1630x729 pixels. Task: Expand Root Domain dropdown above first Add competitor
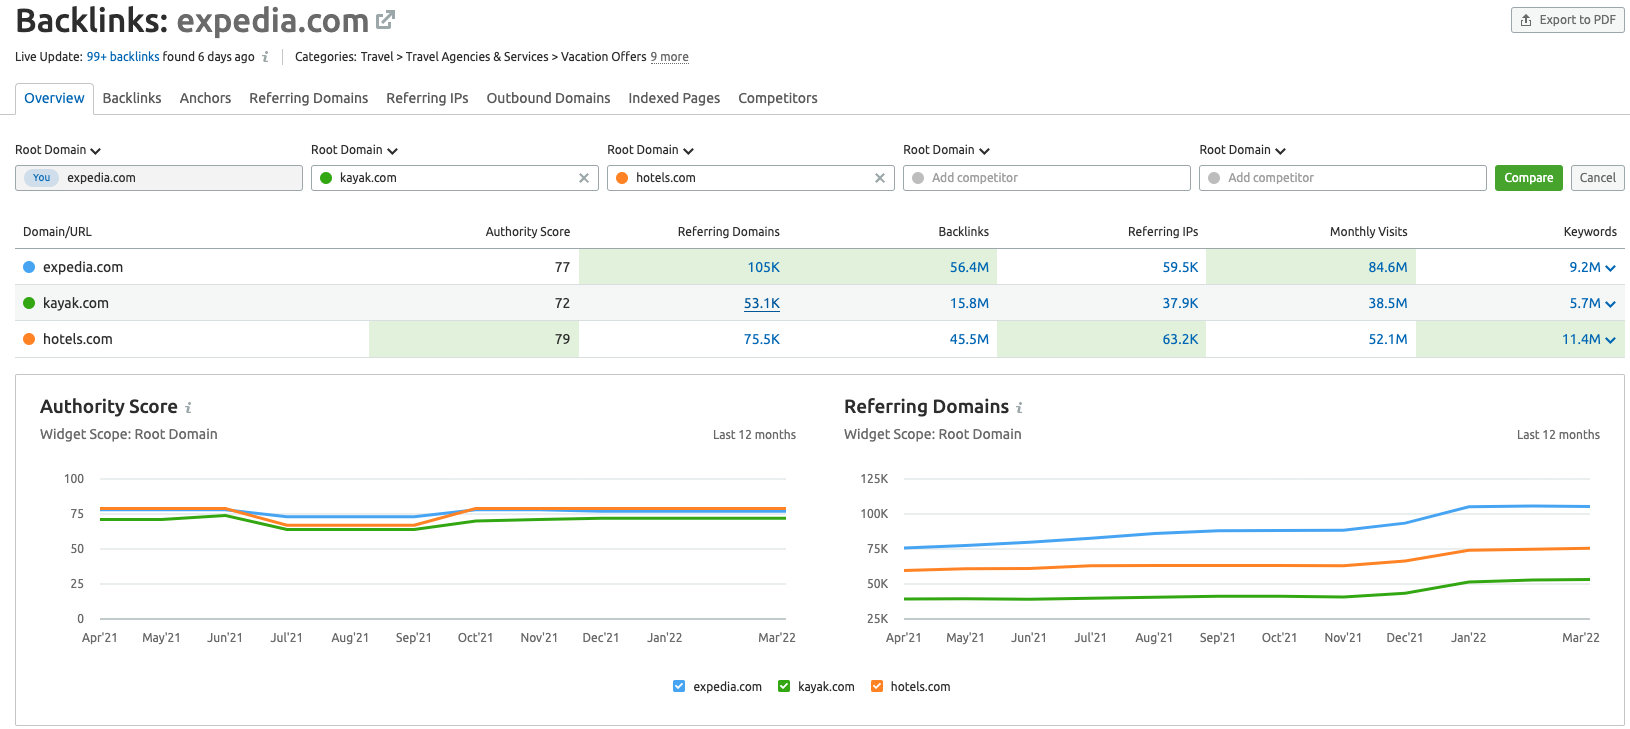(x=946, y=150)
